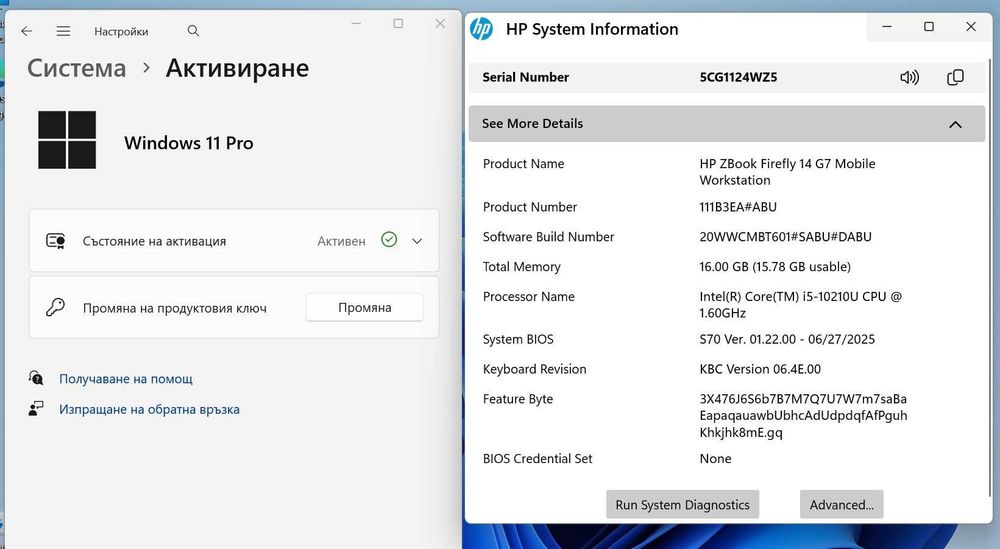This screenshot has height=549, width=1000.
Task: Click the Product Number label
Action: pos(529,207)
